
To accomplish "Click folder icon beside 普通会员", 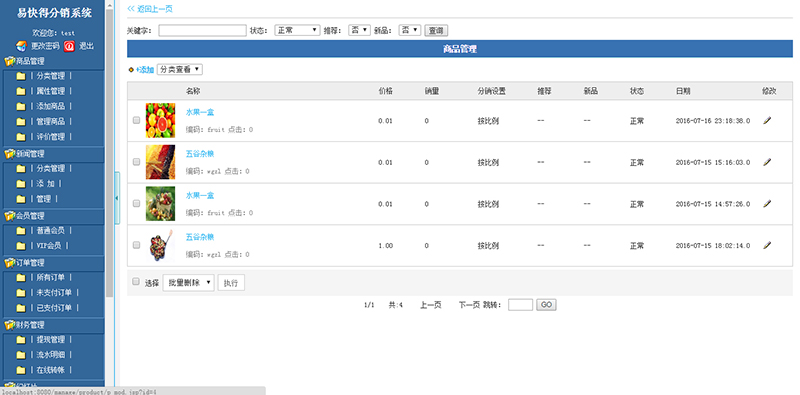I will 20,231.
